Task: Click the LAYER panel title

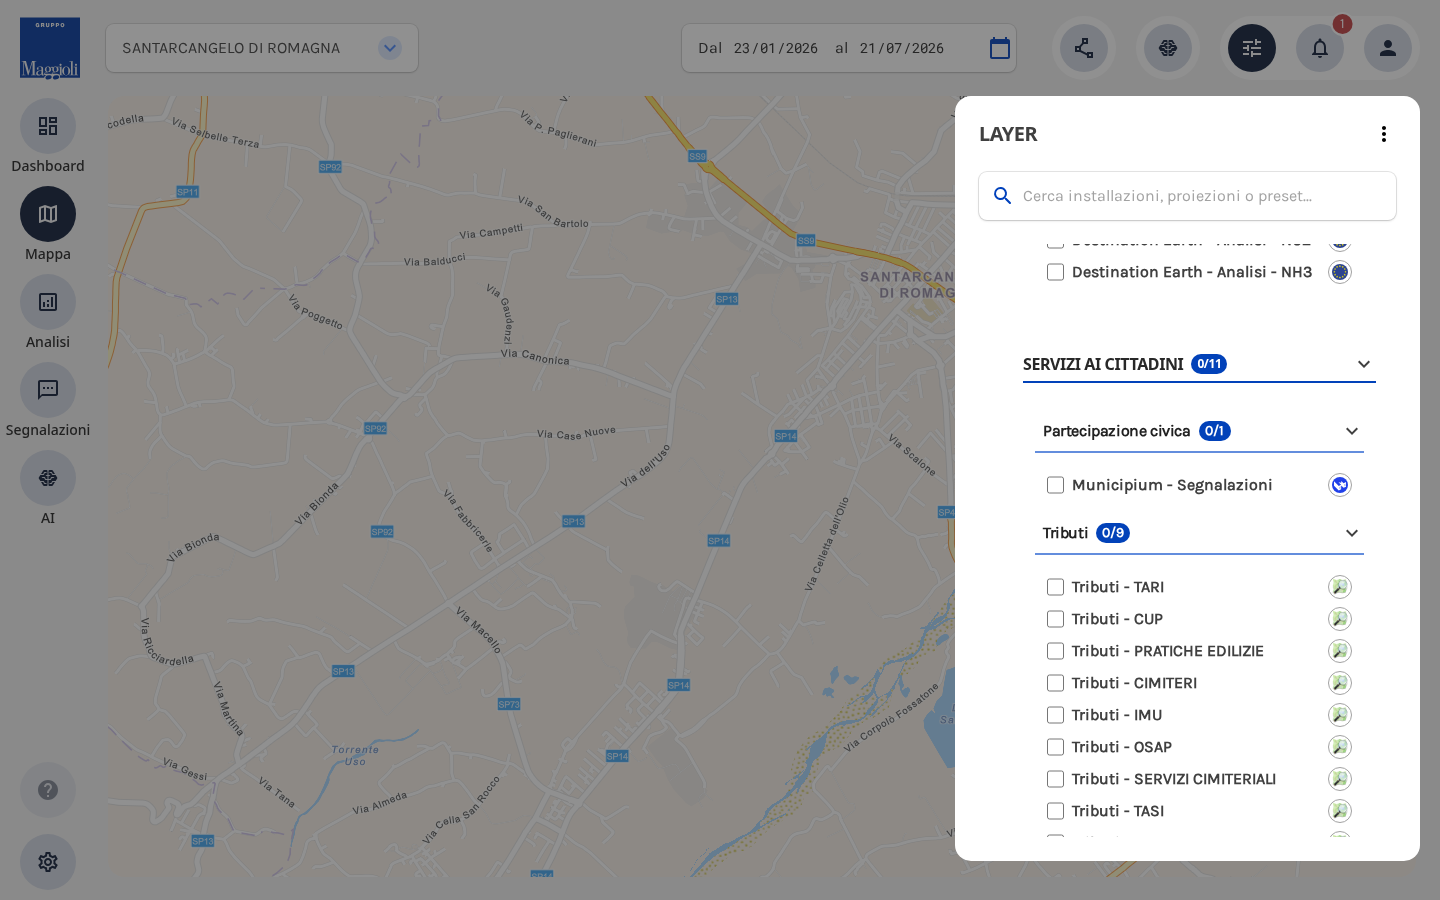Action: [x=1008, y=134]
